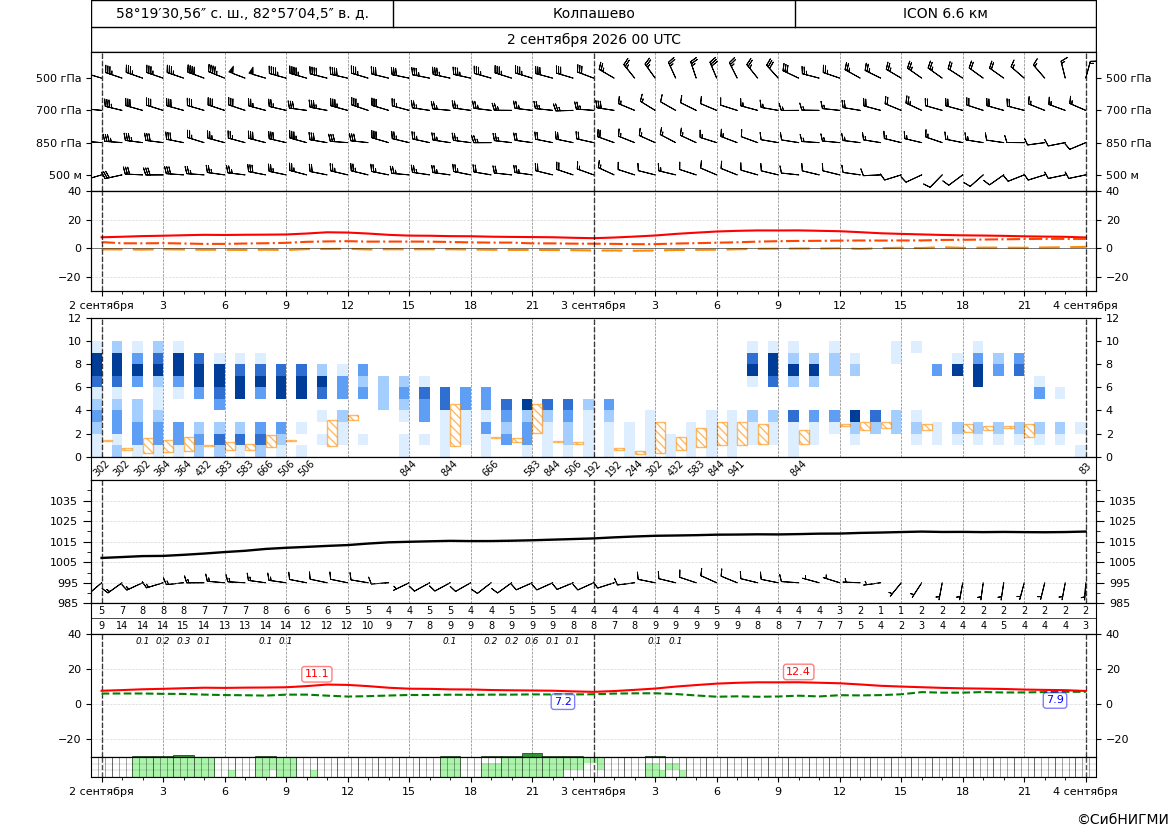Image resolution: width=1169 pixels, height=827 pixels.
Task: Select the Колпашево station title cell
Action: (594, 13)
